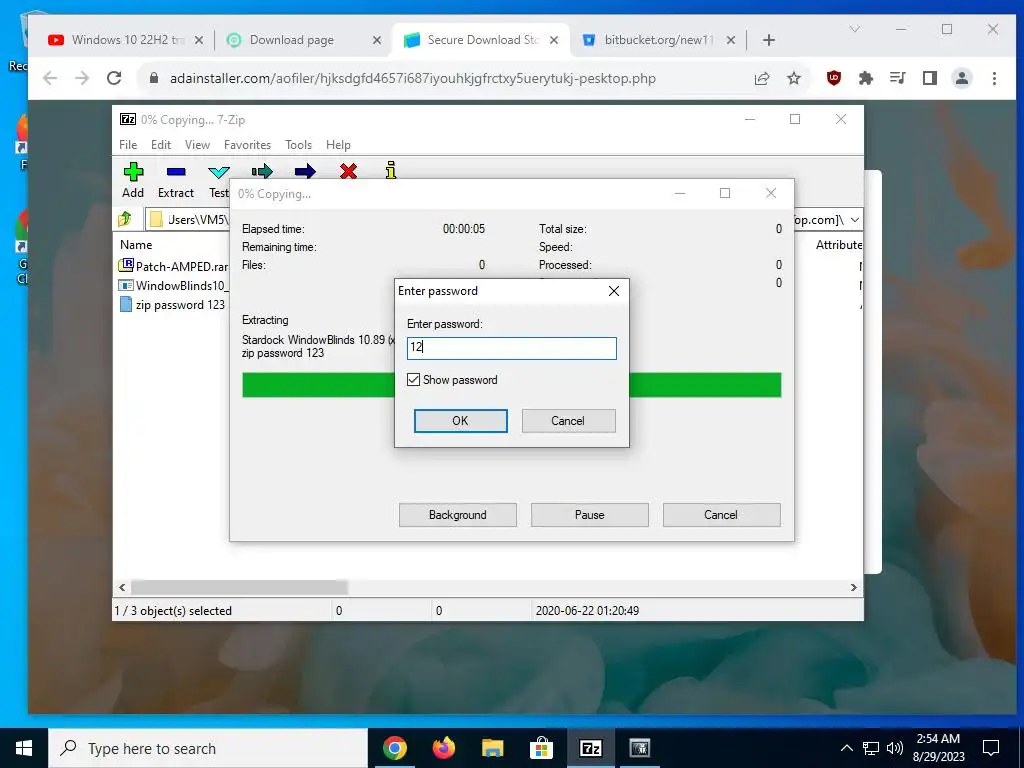1024x768 pixels.
Task: Click the 7-Zip taskbar icon
Action: point(590,748)
